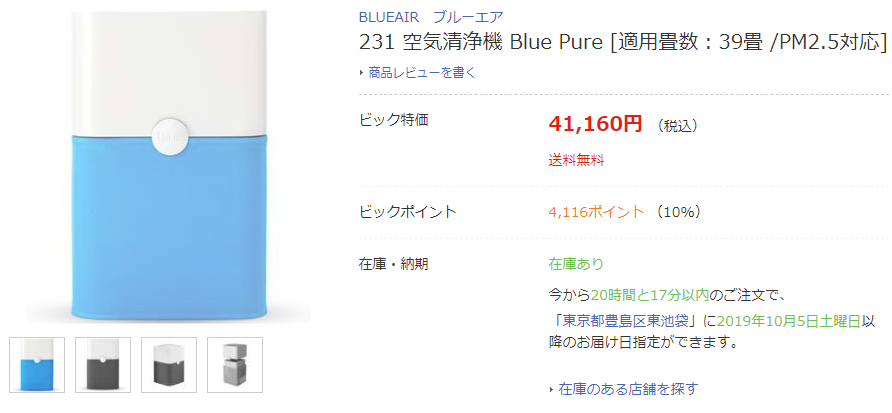Viewport: 892px width, 413px height.
Task: Open the 東京都豊島区東池袋 delivery address link
Action: [625, 321]
